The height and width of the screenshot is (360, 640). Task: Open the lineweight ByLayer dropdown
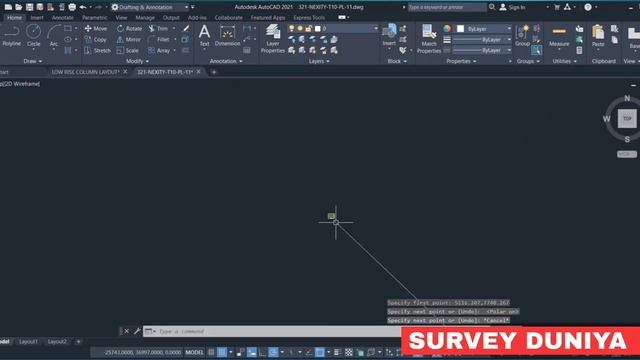point(482,40)
